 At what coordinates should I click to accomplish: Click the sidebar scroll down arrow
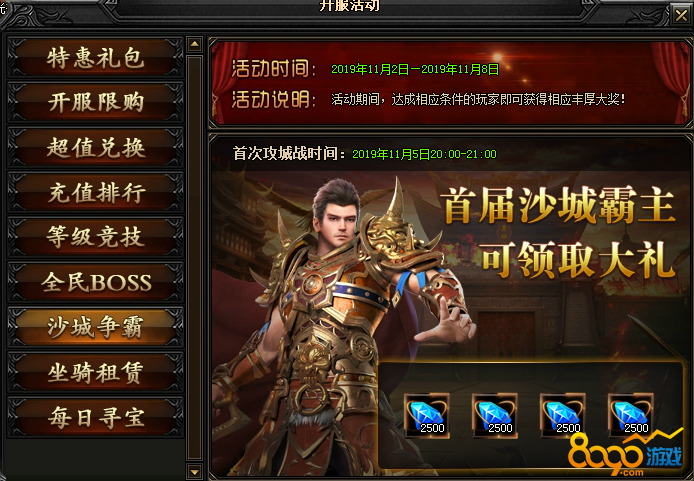(194, 472)
